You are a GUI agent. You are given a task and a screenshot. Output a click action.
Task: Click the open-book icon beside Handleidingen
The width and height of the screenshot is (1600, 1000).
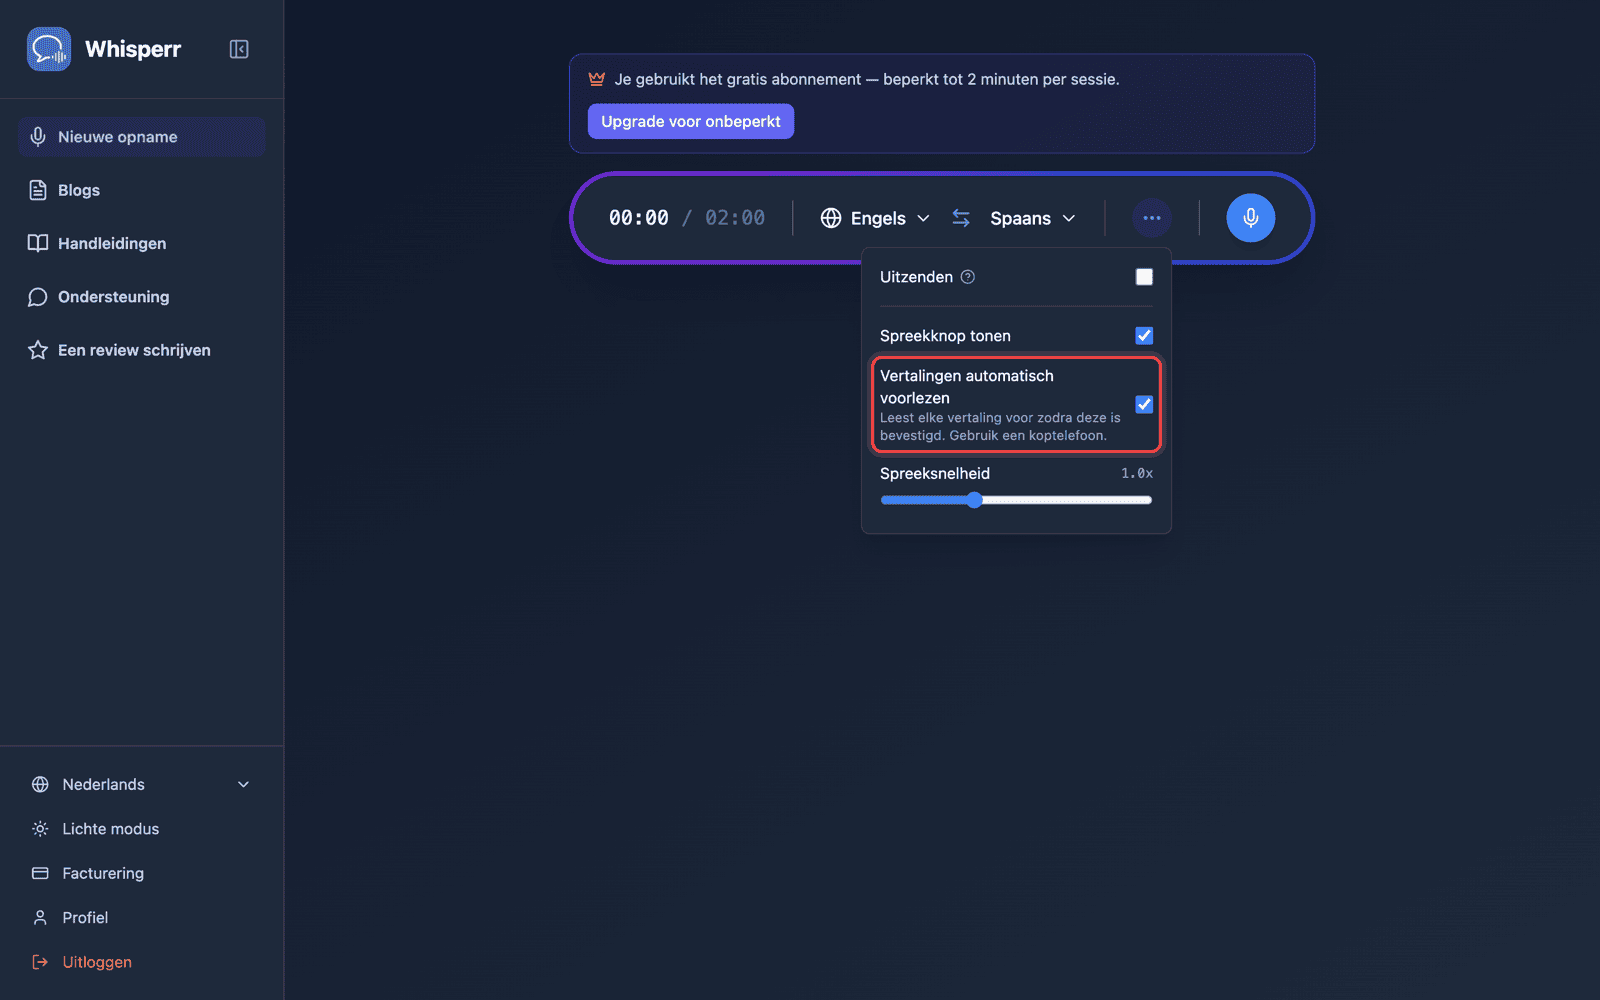click(38, 243)
